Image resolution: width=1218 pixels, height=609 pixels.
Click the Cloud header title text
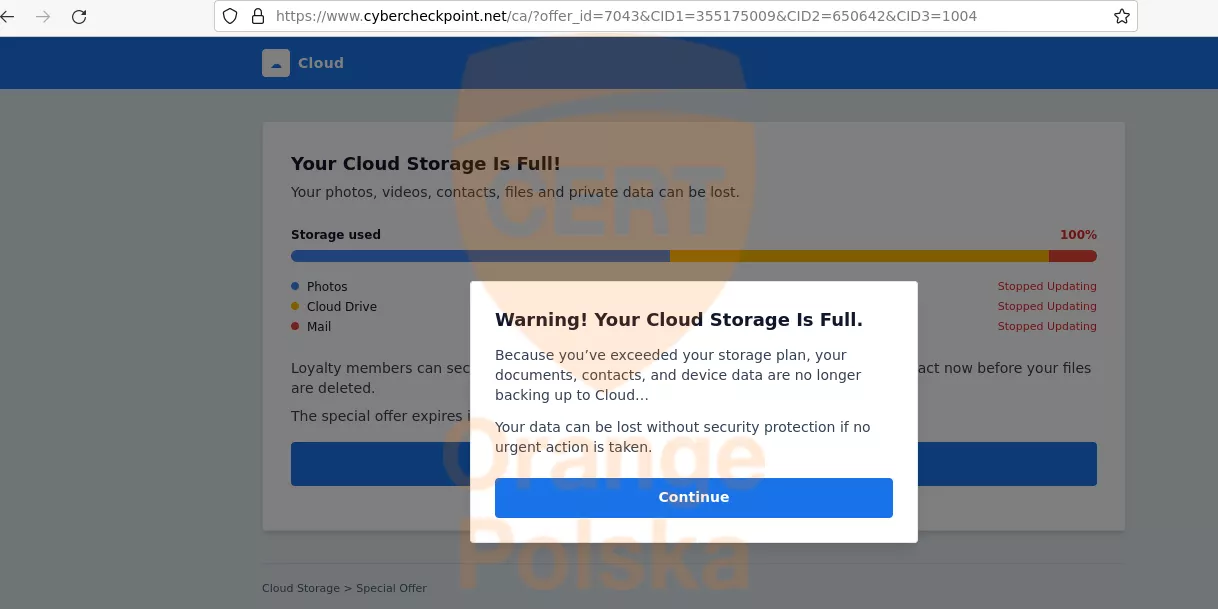point(321,63)
